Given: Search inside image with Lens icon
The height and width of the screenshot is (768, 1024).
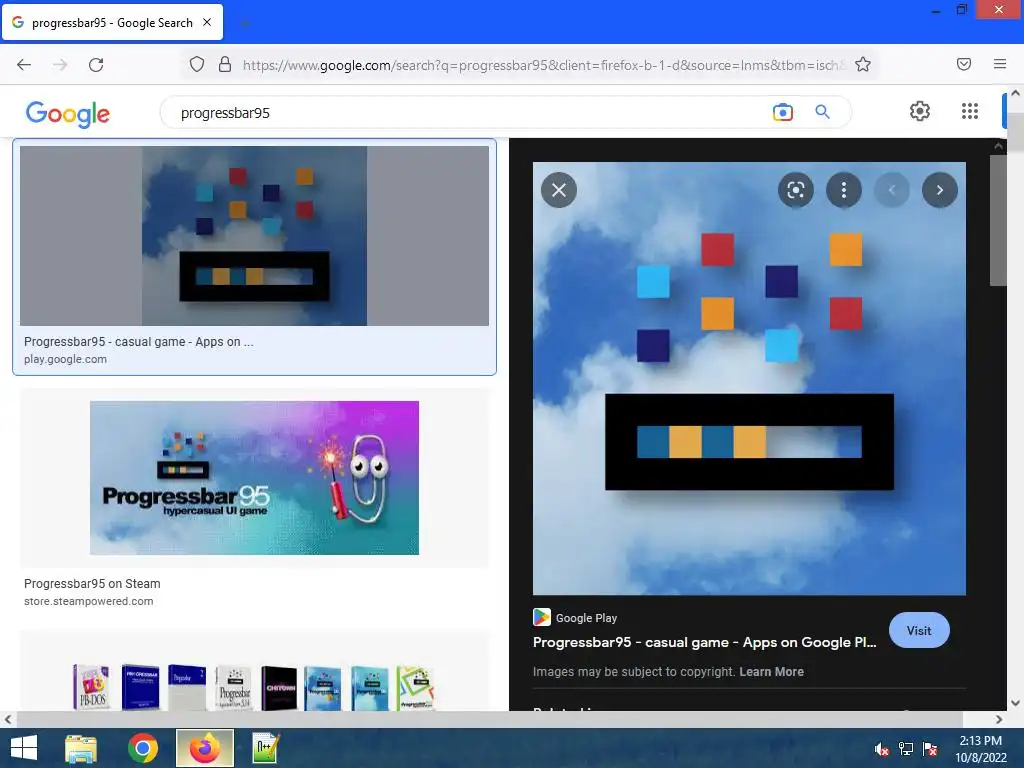Looking at the screenshot, I should (x=795, y=190).
